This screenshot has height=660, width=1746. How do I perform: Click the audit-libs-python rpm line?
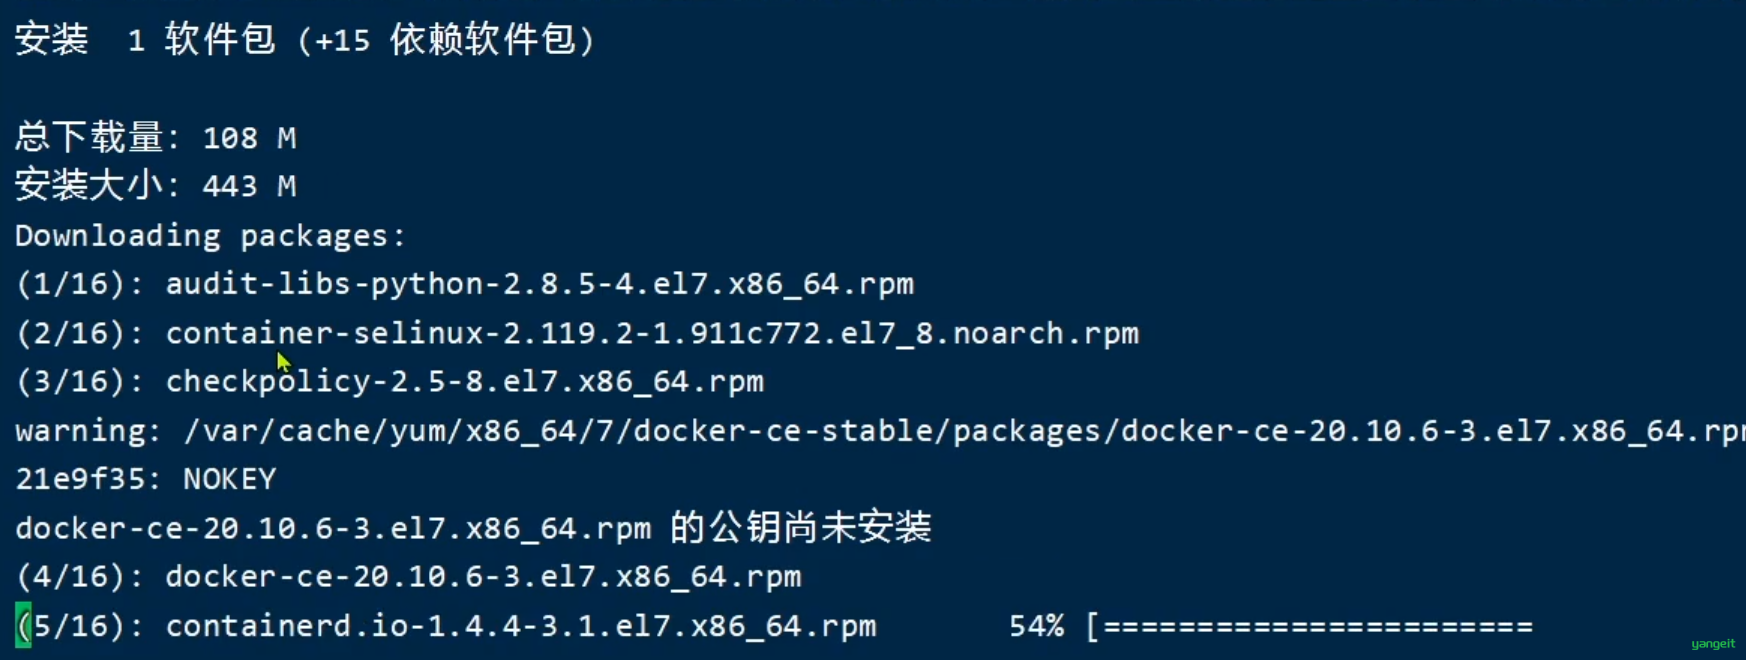[x=465, y=284]
